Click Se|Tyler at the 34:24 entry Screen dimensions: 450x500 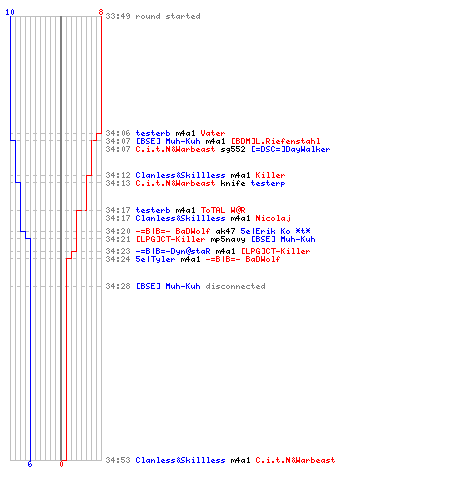point(155,259)
